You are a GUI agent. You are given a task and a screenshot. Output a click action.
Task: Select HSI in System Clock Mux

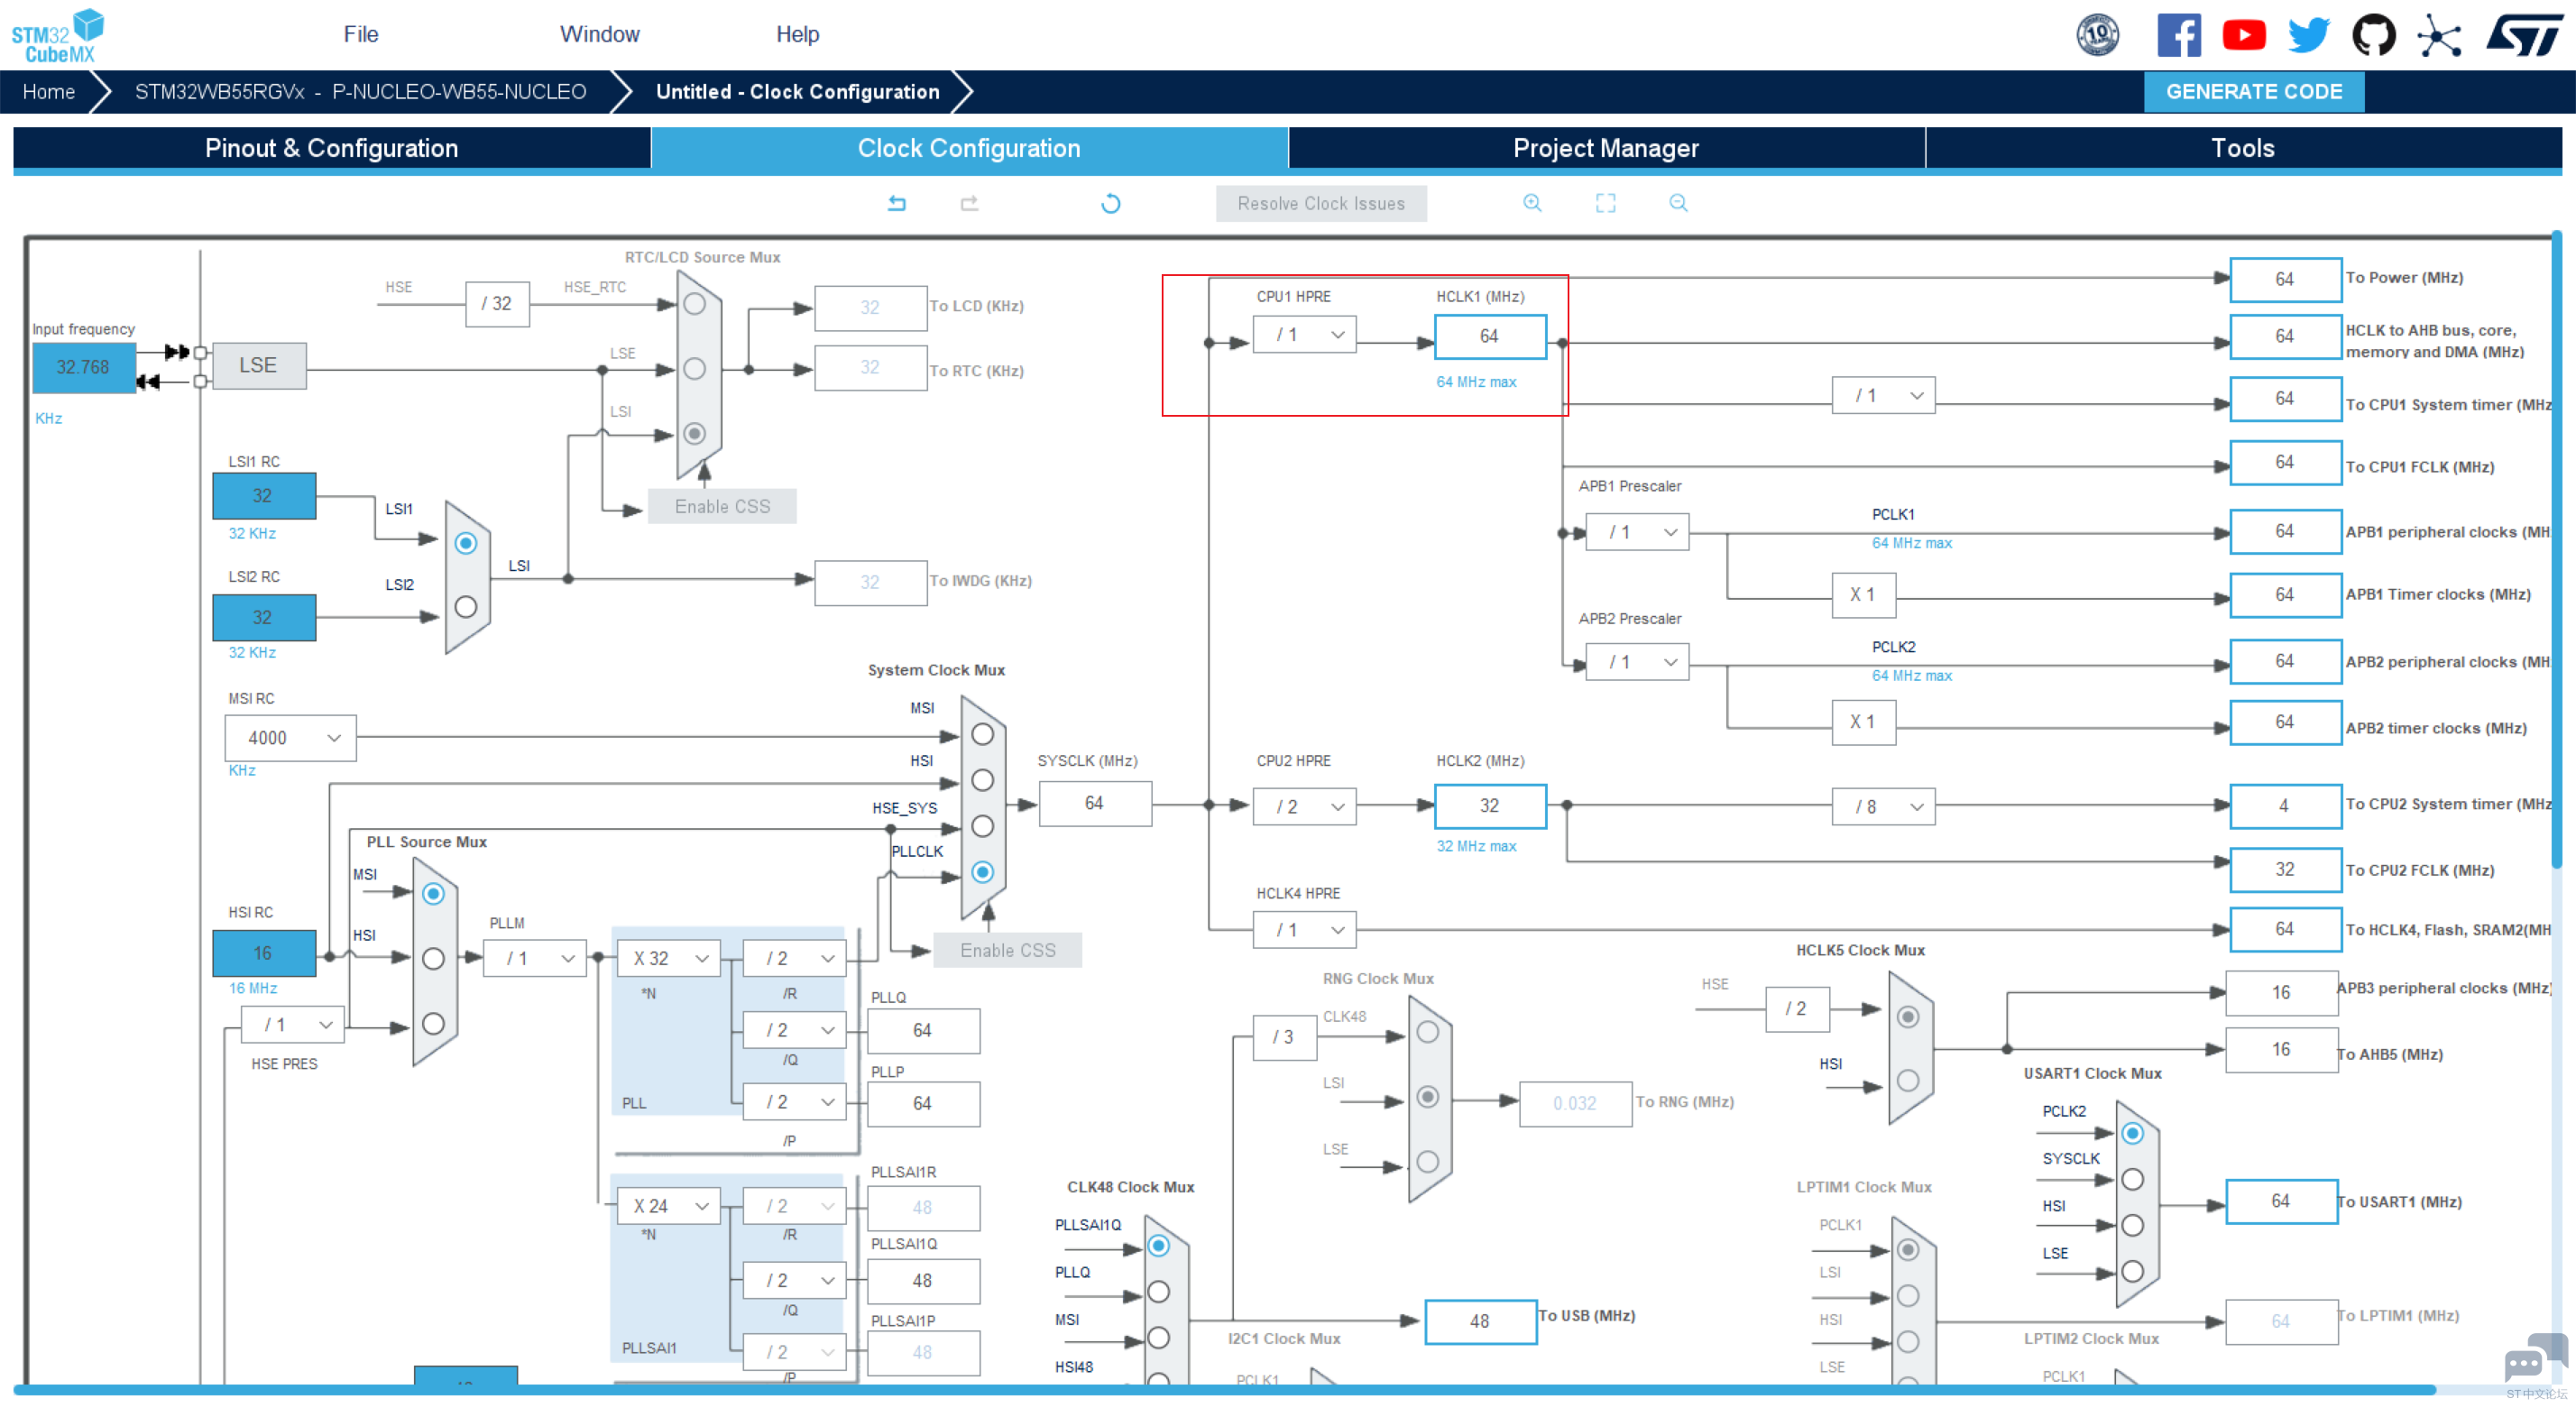click(983, 780)
